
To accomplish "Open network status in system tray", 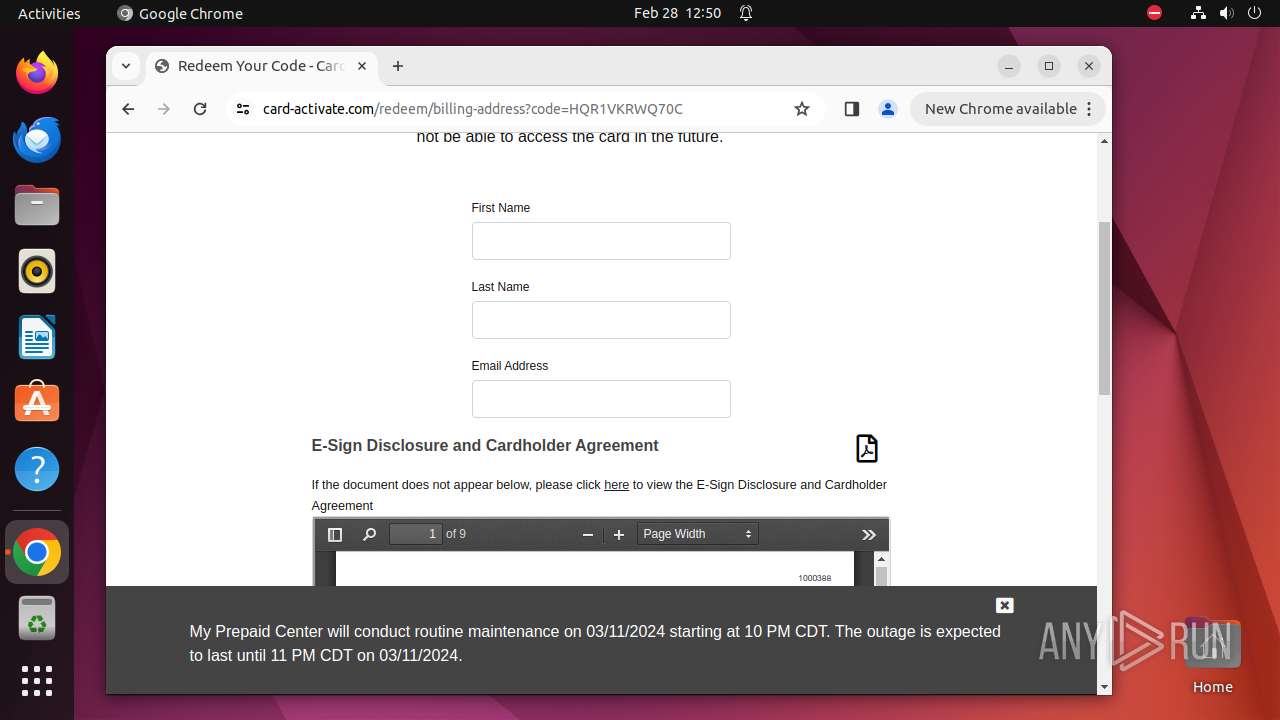I will [1198, 13].
